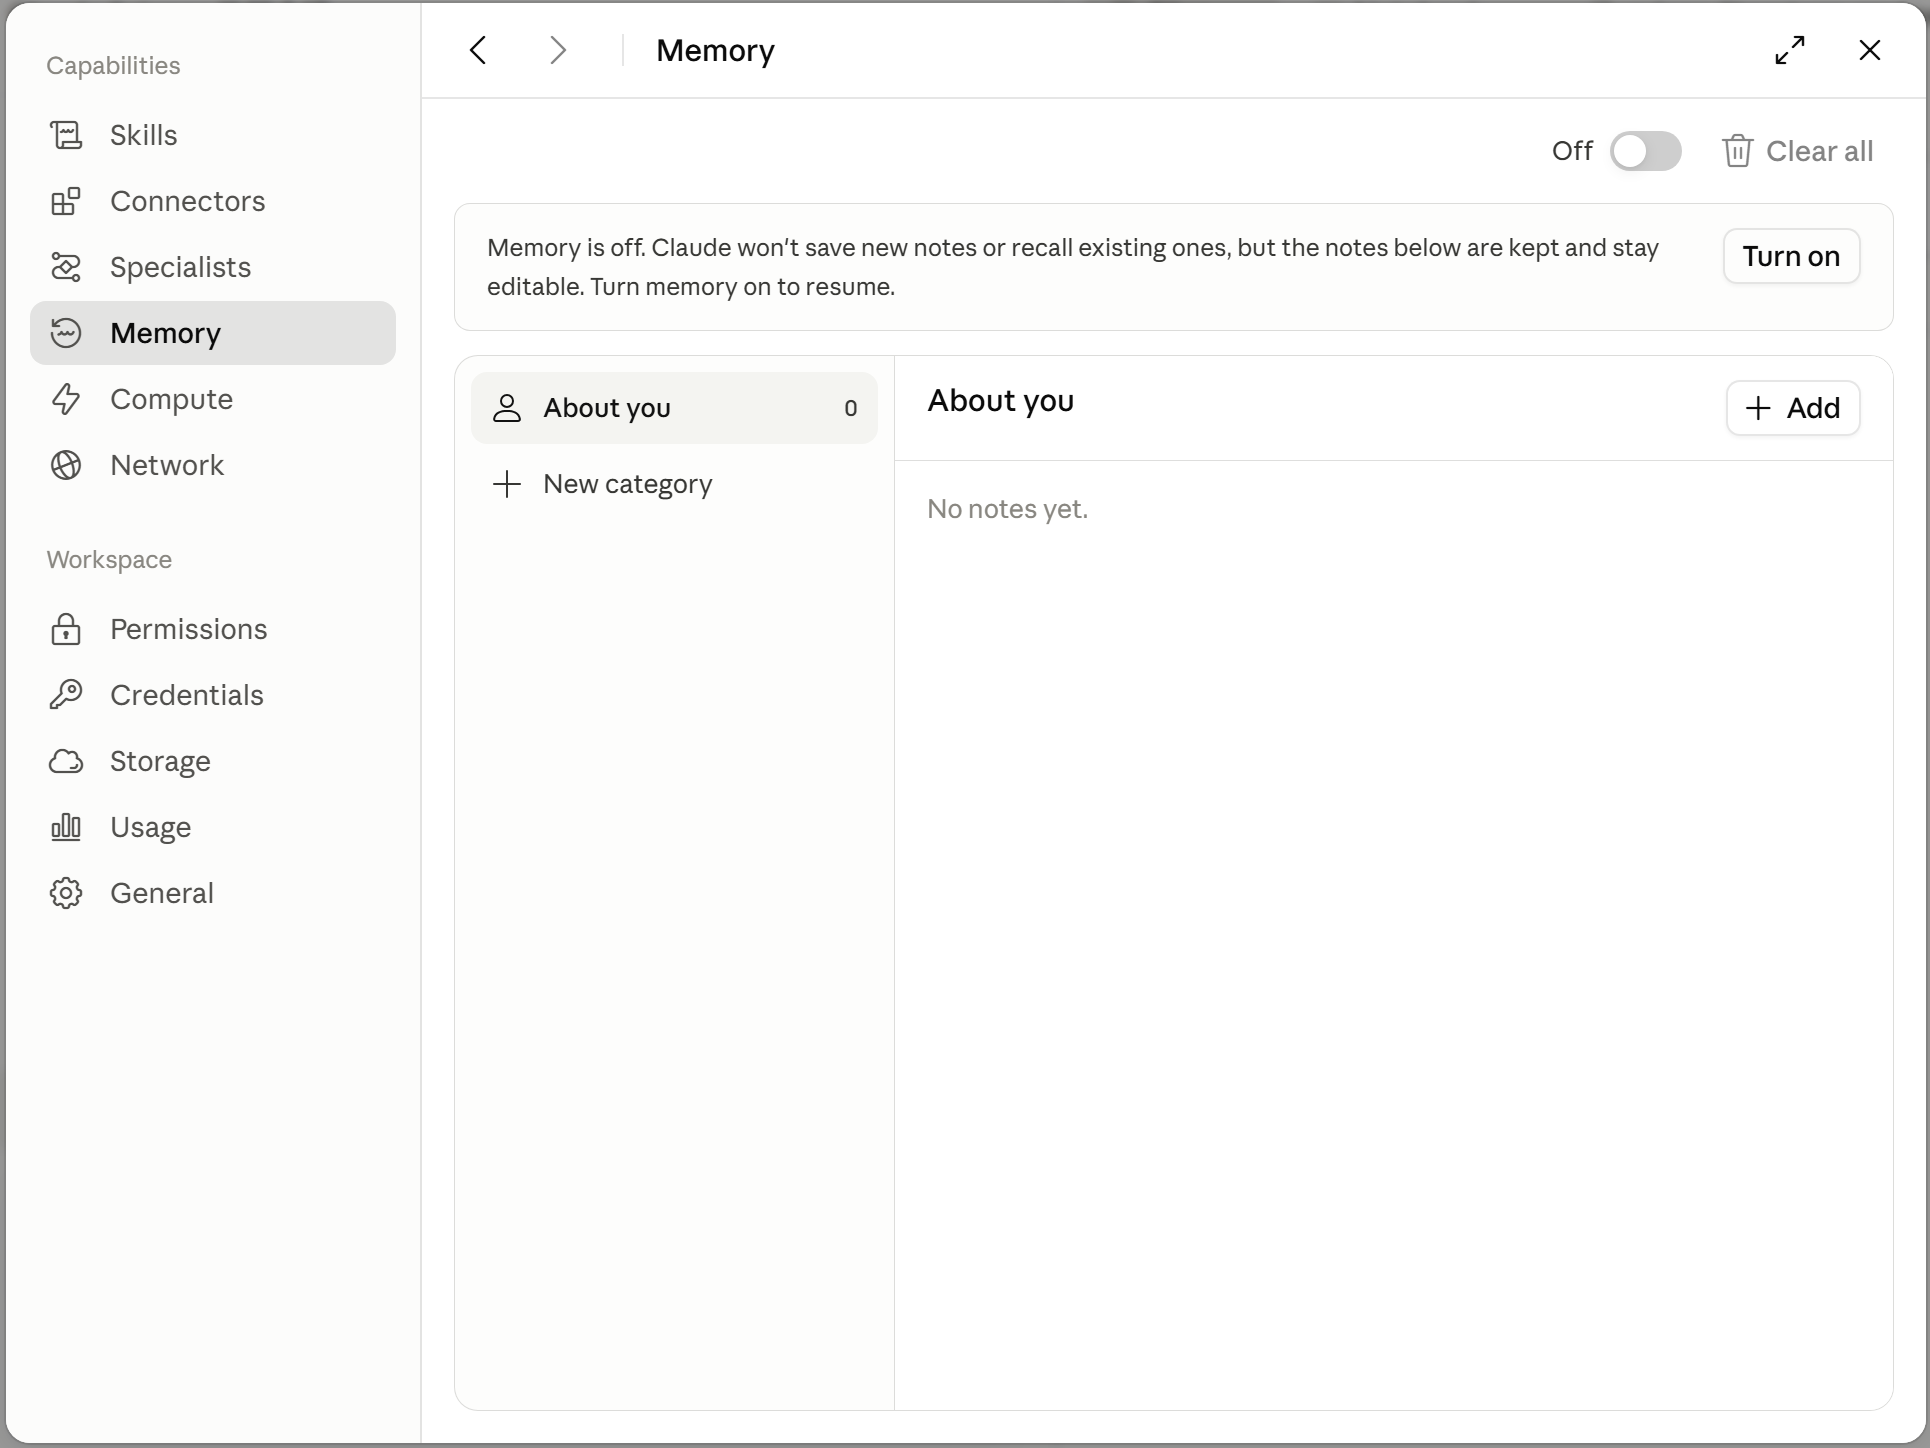View the Usage page
The image size is (1930, 1448).
point(213,827)
